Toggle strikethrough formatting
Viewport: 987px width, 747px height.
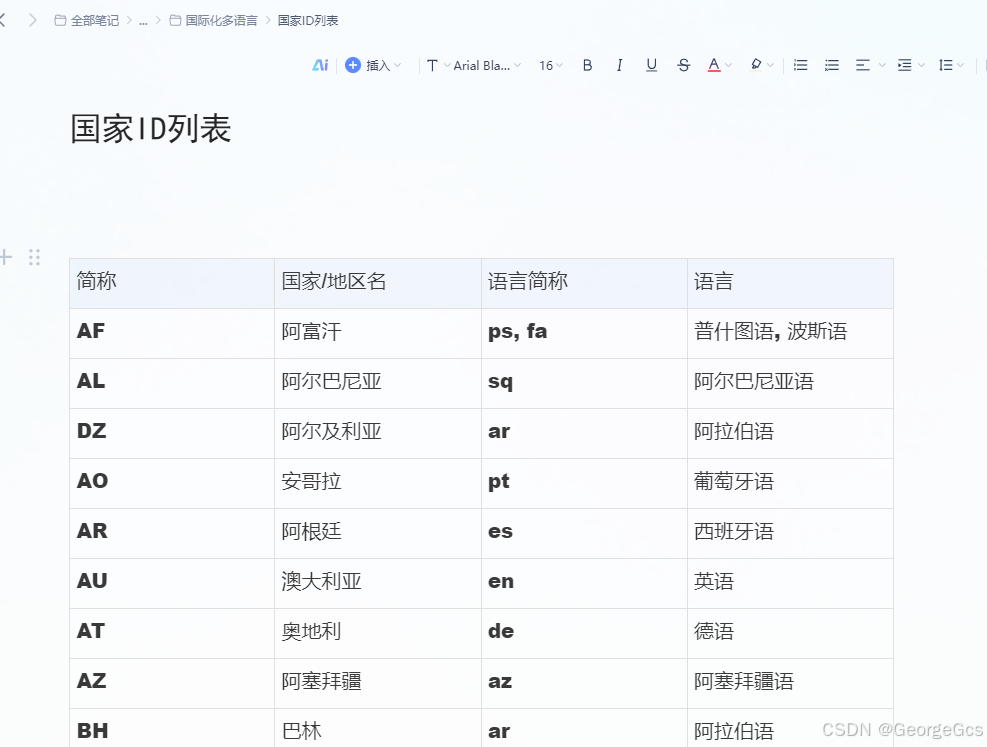[683, 65]
